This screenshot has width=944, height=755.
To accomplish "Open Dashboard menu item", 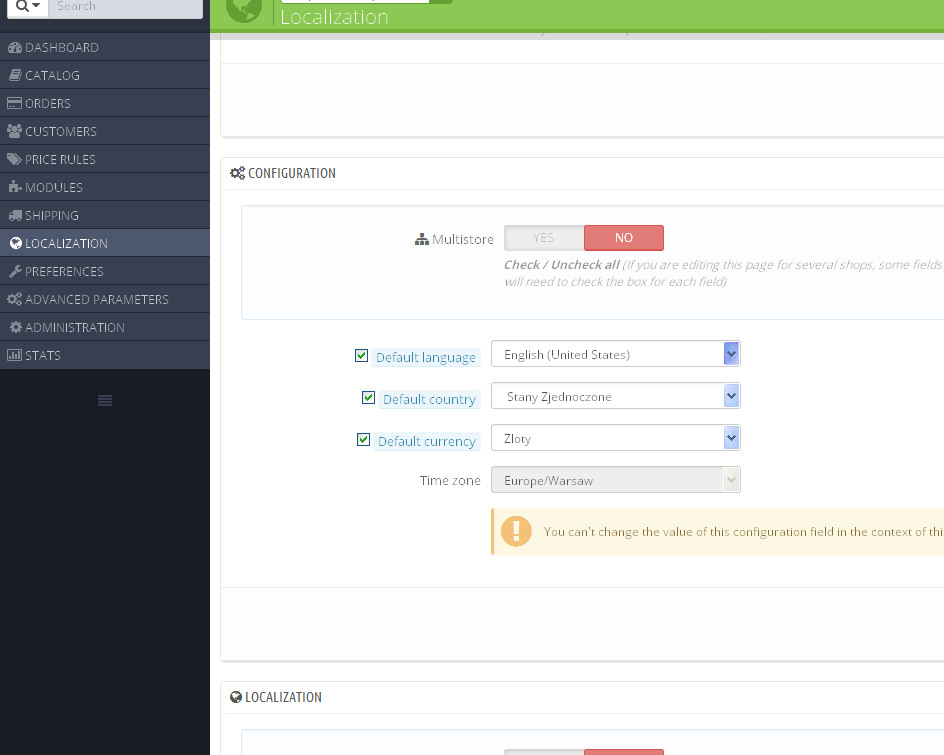I will [x=105, y=48].
